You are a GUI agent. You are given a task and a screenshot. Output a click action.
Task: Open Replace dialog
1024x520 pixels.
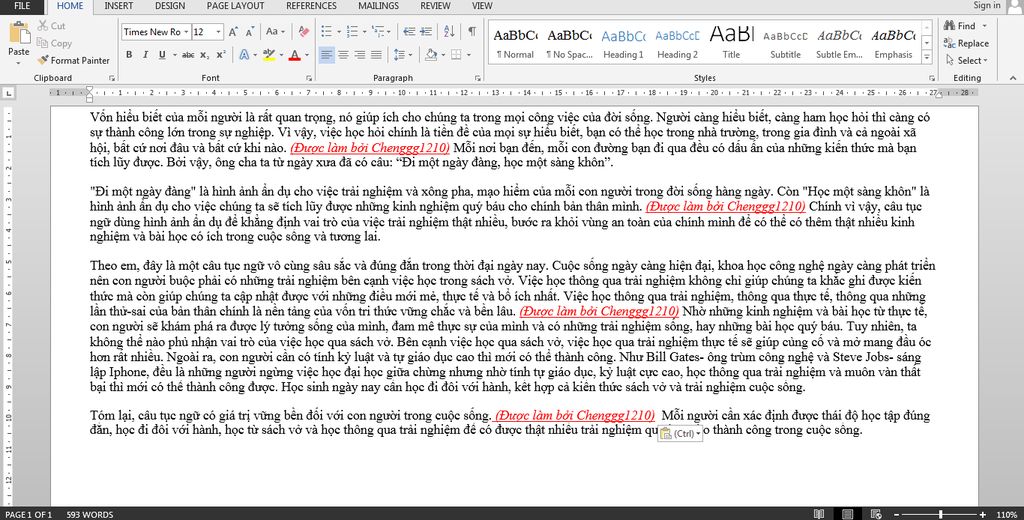coord(966,43)
